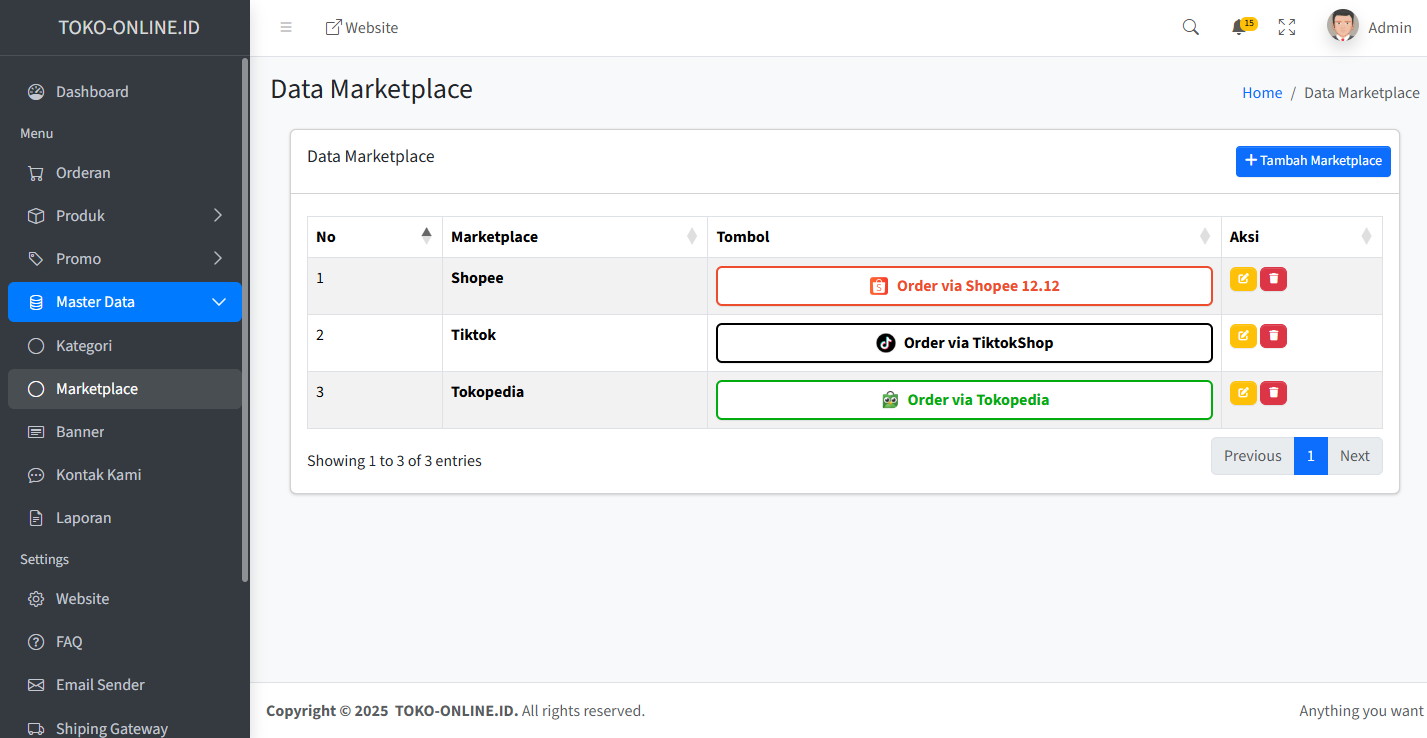
Task: Sort table by No column arrows
Action: click(x=427, y=236)
